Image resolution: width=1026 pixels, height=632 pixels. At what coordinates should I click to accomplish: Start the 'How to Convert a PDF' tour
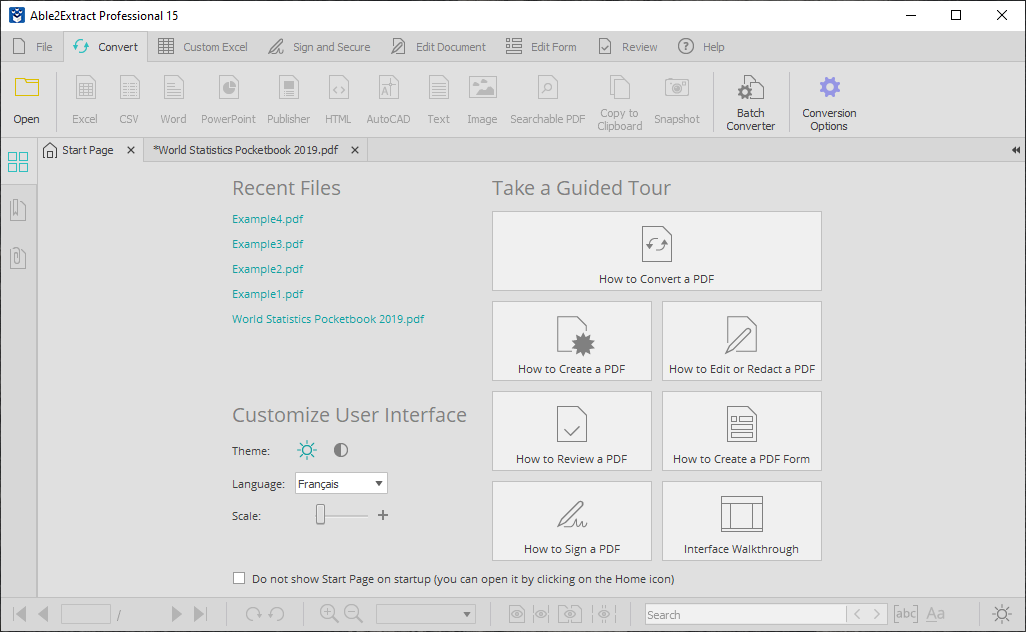click(x=656, y=250)
